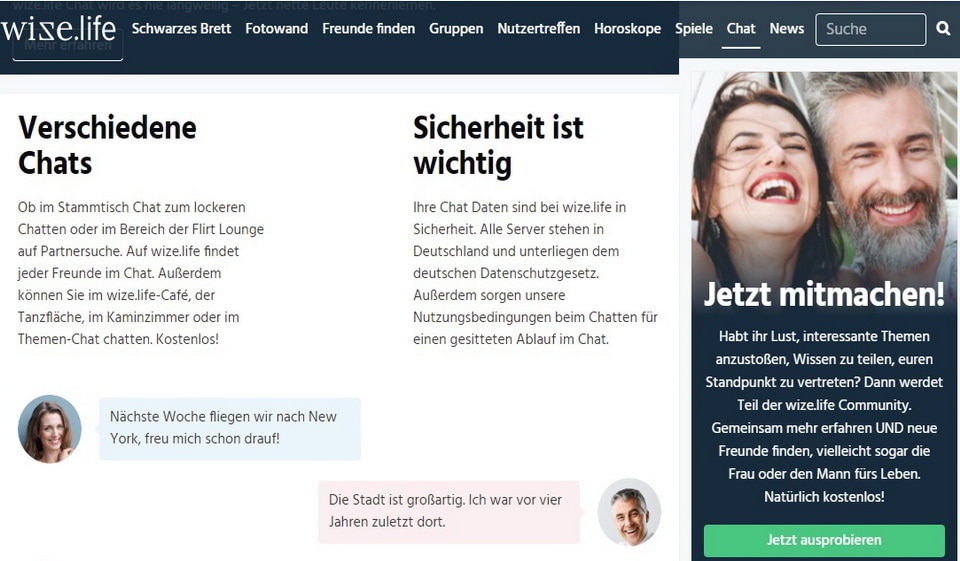The image size is (960, 561).
Task: Go to Fotowand in navigation
Action: [x=276, y=29]
